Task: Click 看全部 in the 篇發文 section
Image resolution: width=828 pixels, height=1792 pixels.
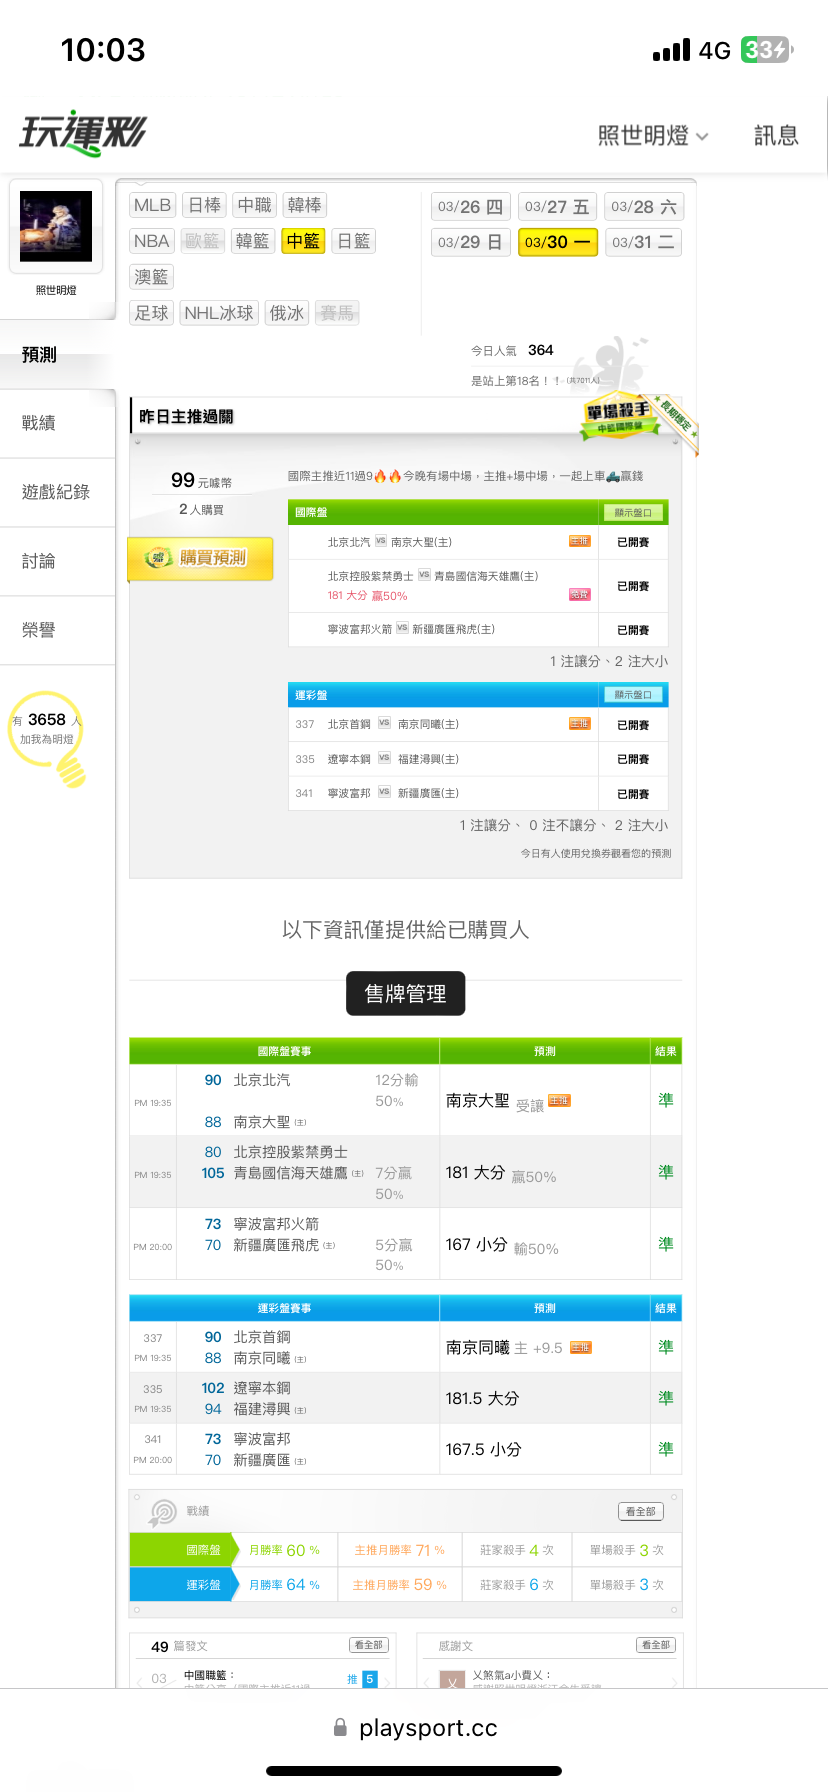Action: (368, 1645)
